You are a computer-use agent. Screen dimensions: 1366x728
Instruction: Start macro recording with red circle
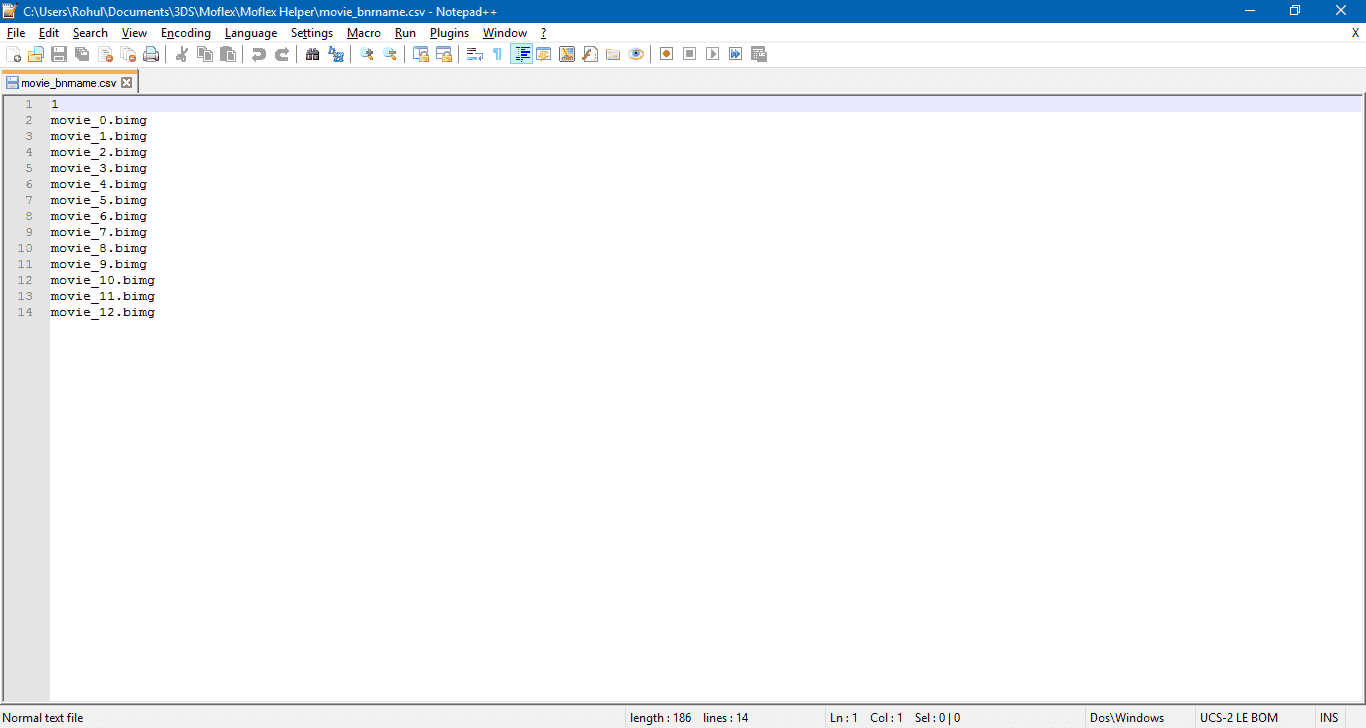coord(667,54)
